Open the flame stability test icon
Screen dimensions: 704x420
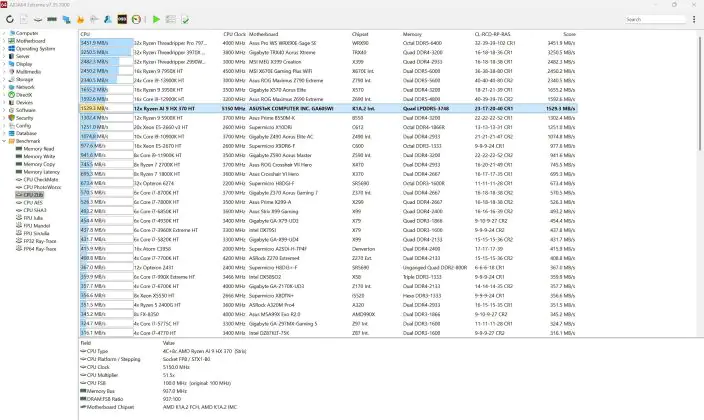point(80,19)
